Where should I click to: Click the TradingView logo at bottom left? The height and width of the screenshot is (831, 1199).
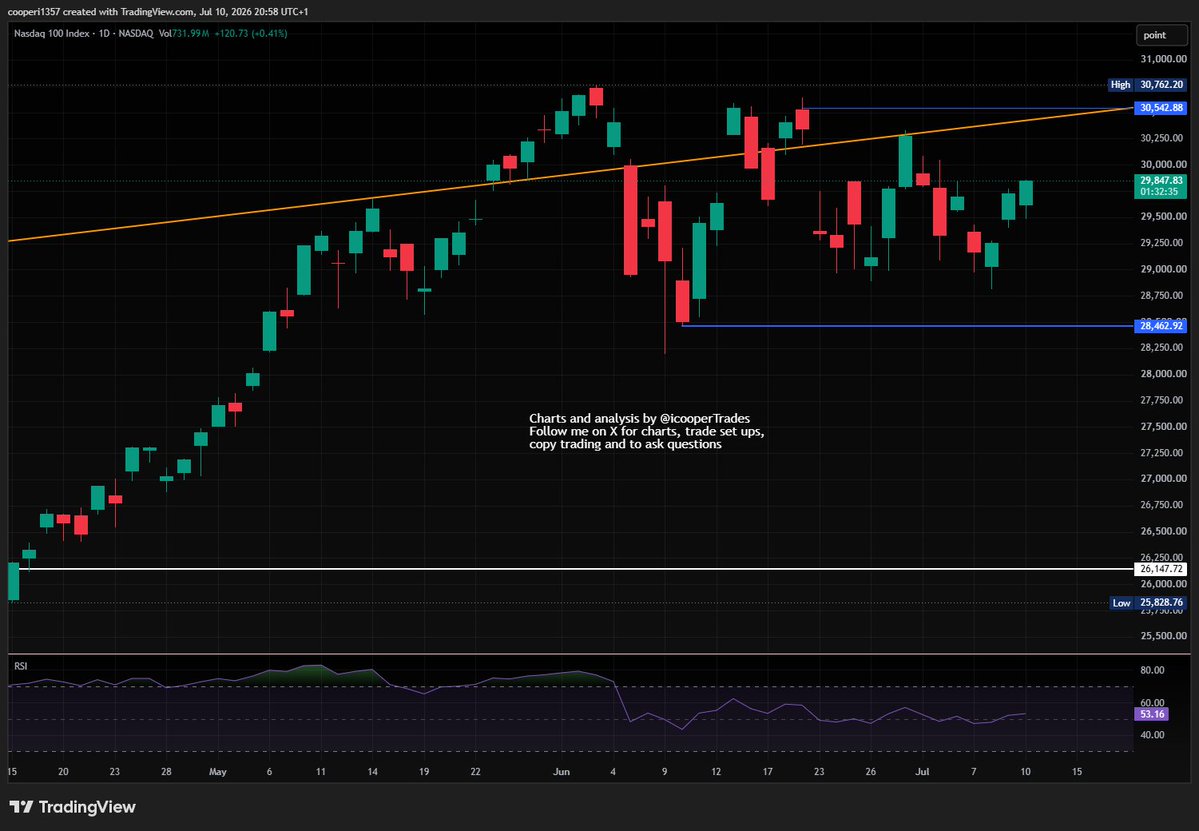point(73,807)
